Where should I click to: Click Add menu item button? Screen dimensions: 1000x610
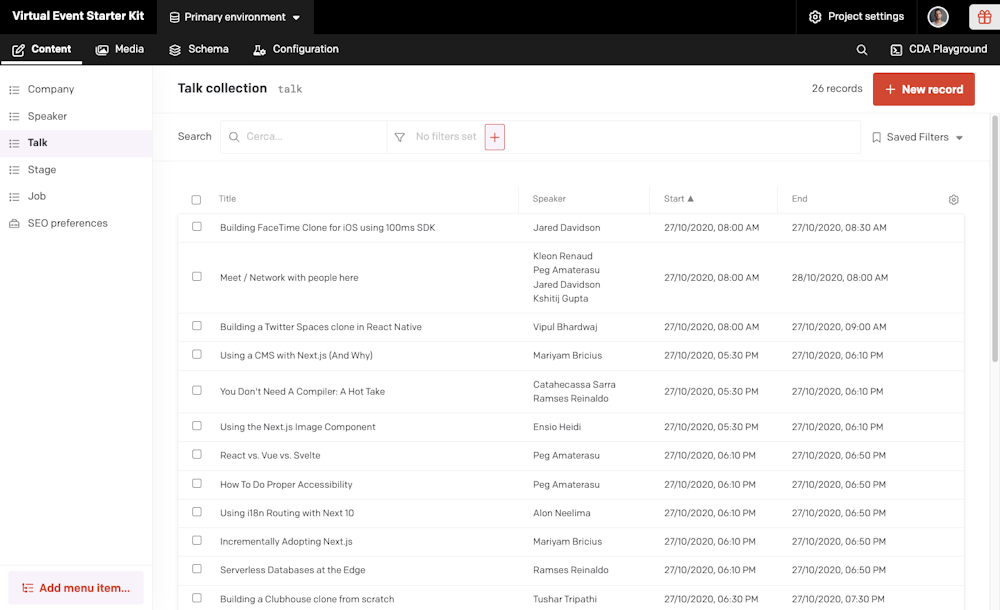(x=76, y=588)
